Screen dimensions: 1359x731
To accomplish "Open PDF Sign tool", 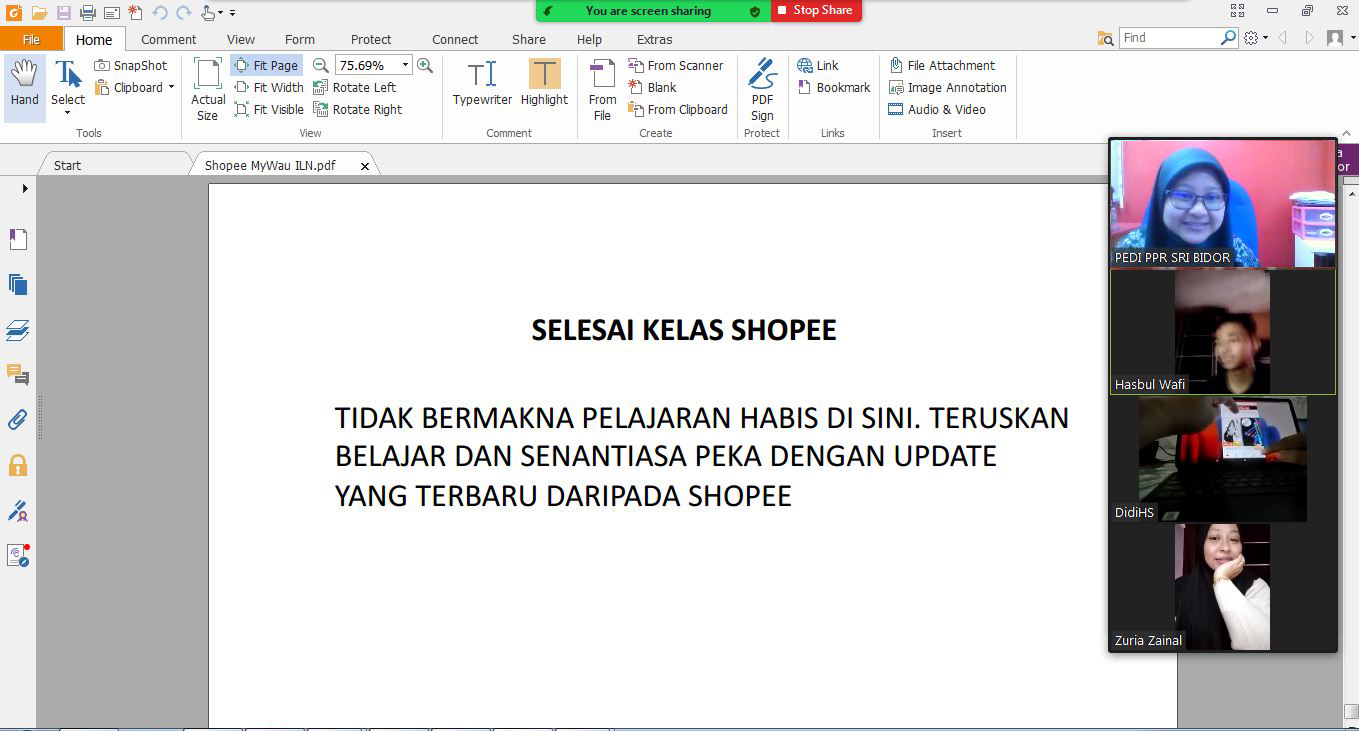I will click(x=762, y=89).
